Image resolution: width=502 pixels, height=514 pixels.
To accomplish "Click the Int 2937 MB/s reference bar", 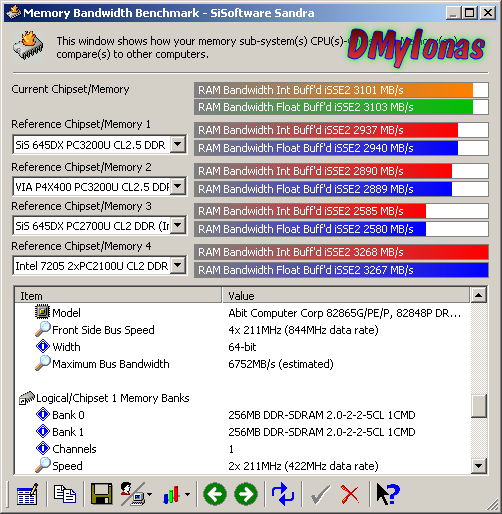I will click(341, 130).
